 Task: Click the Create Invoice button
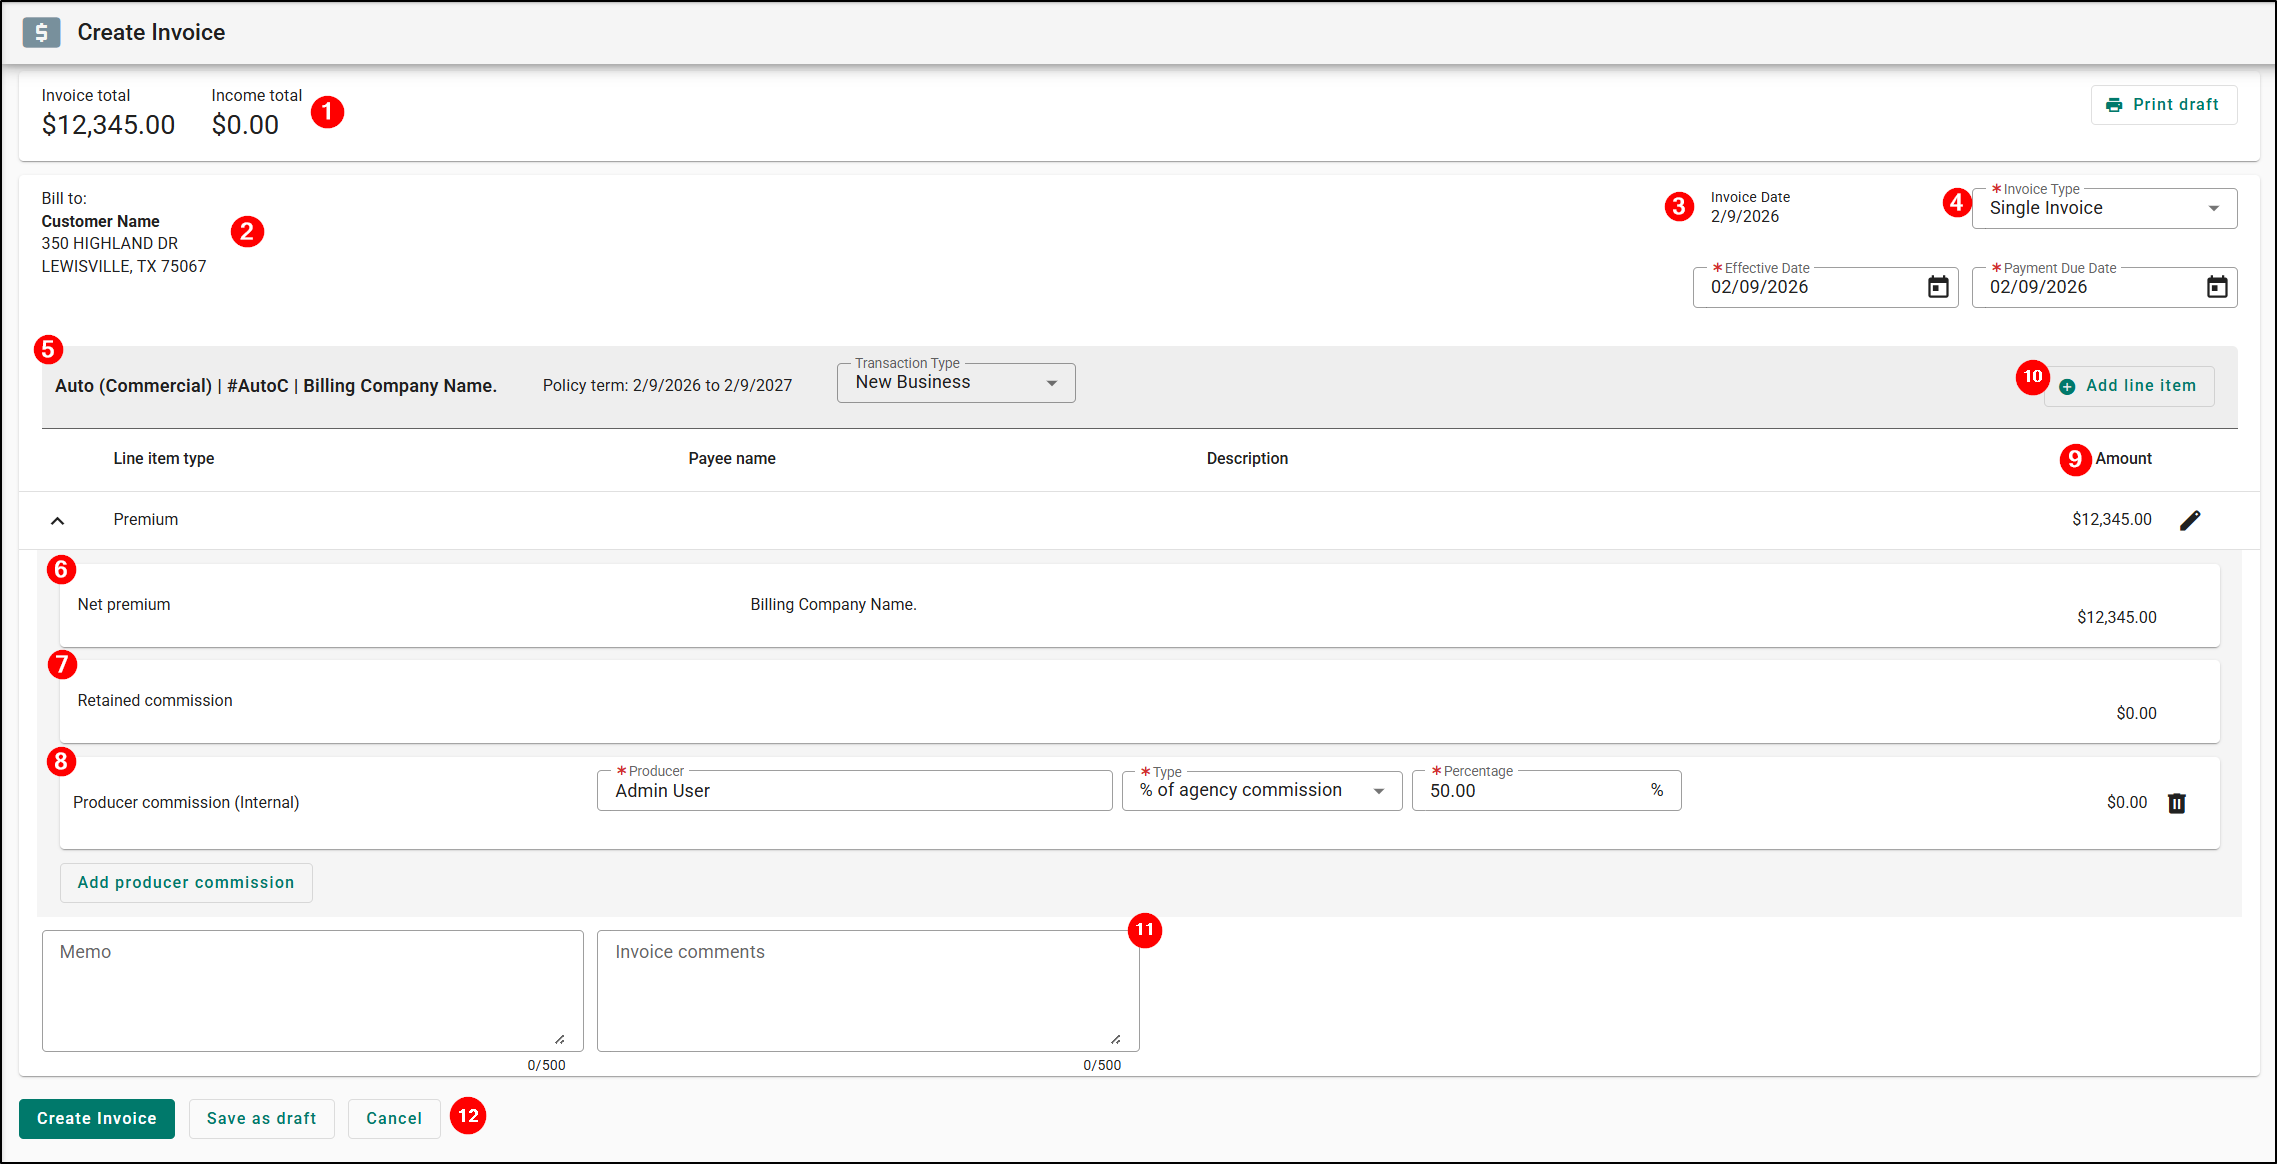(96, 1118)
